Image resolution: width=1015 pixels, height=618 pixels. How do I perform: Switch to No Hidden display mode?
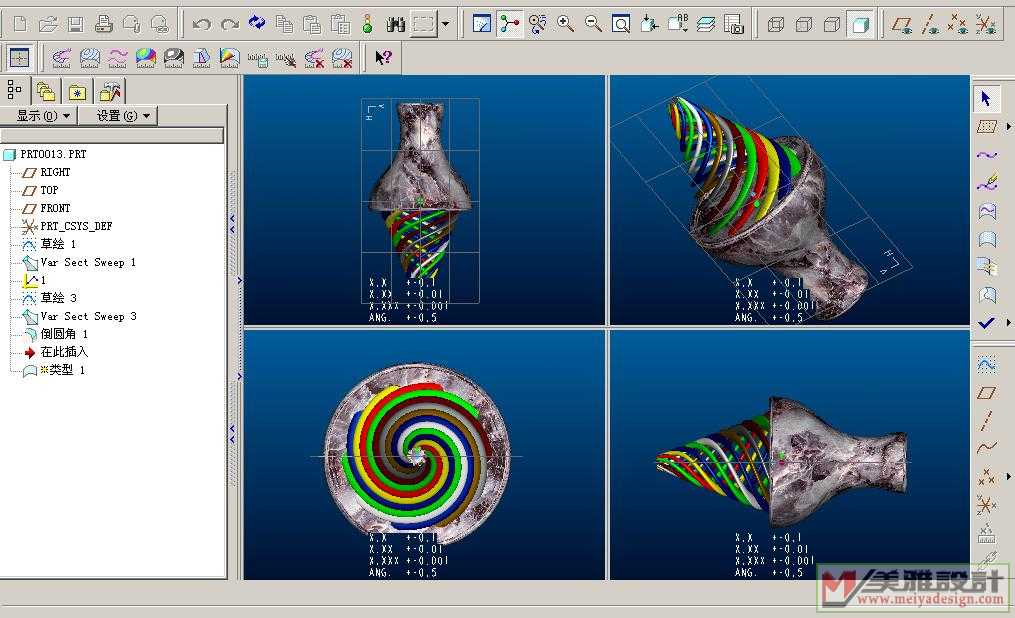pyautogui.click(x=831, y=25)
